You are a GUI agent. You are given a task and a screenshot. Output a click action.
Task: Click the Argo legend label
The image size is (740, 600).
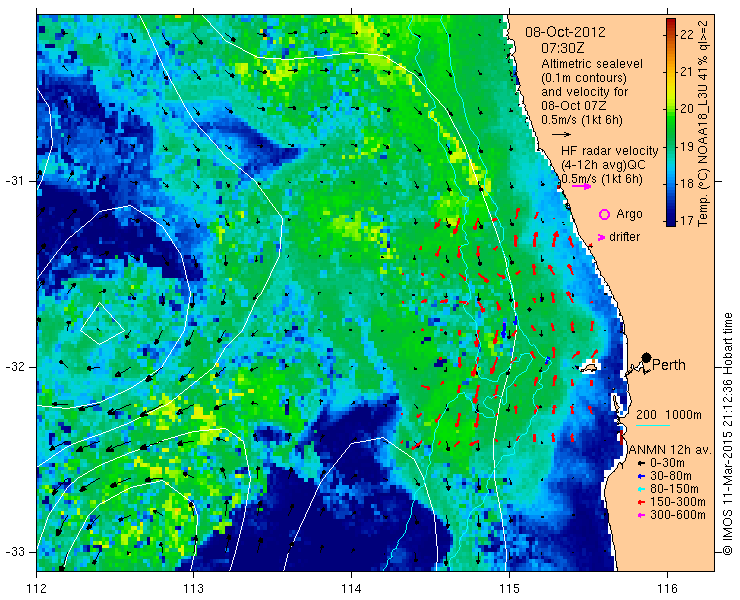[630, 214]
